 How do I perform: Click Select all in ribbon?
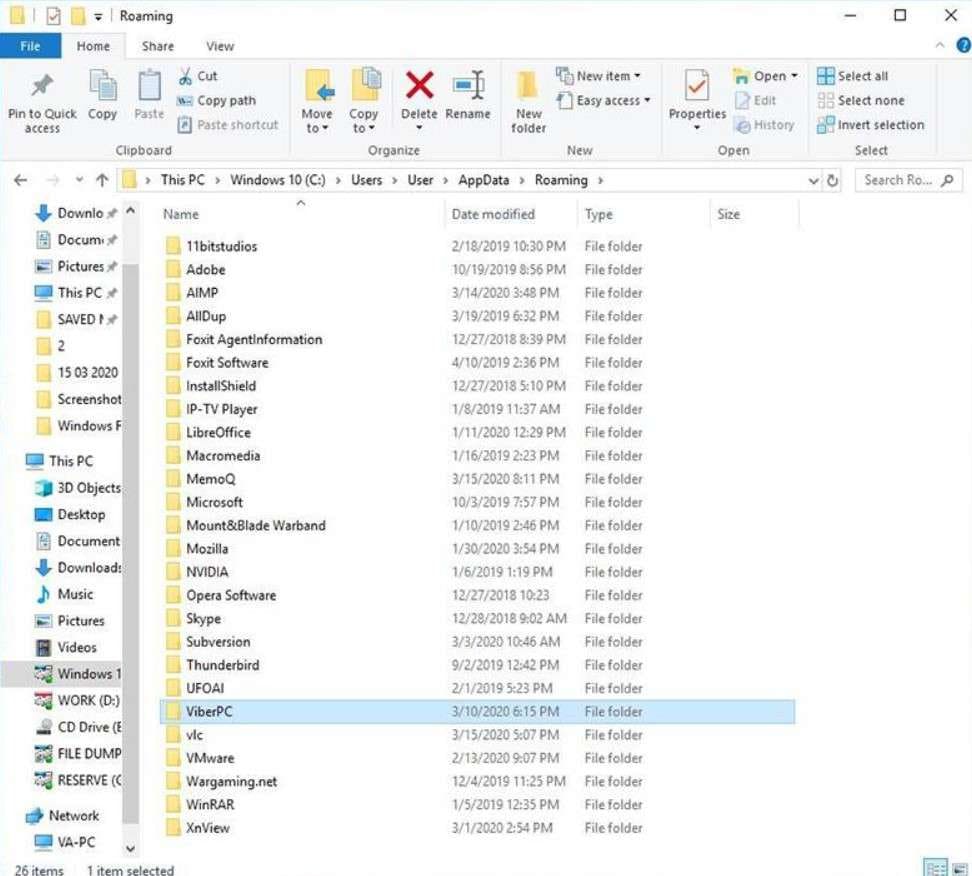[852, 76]
